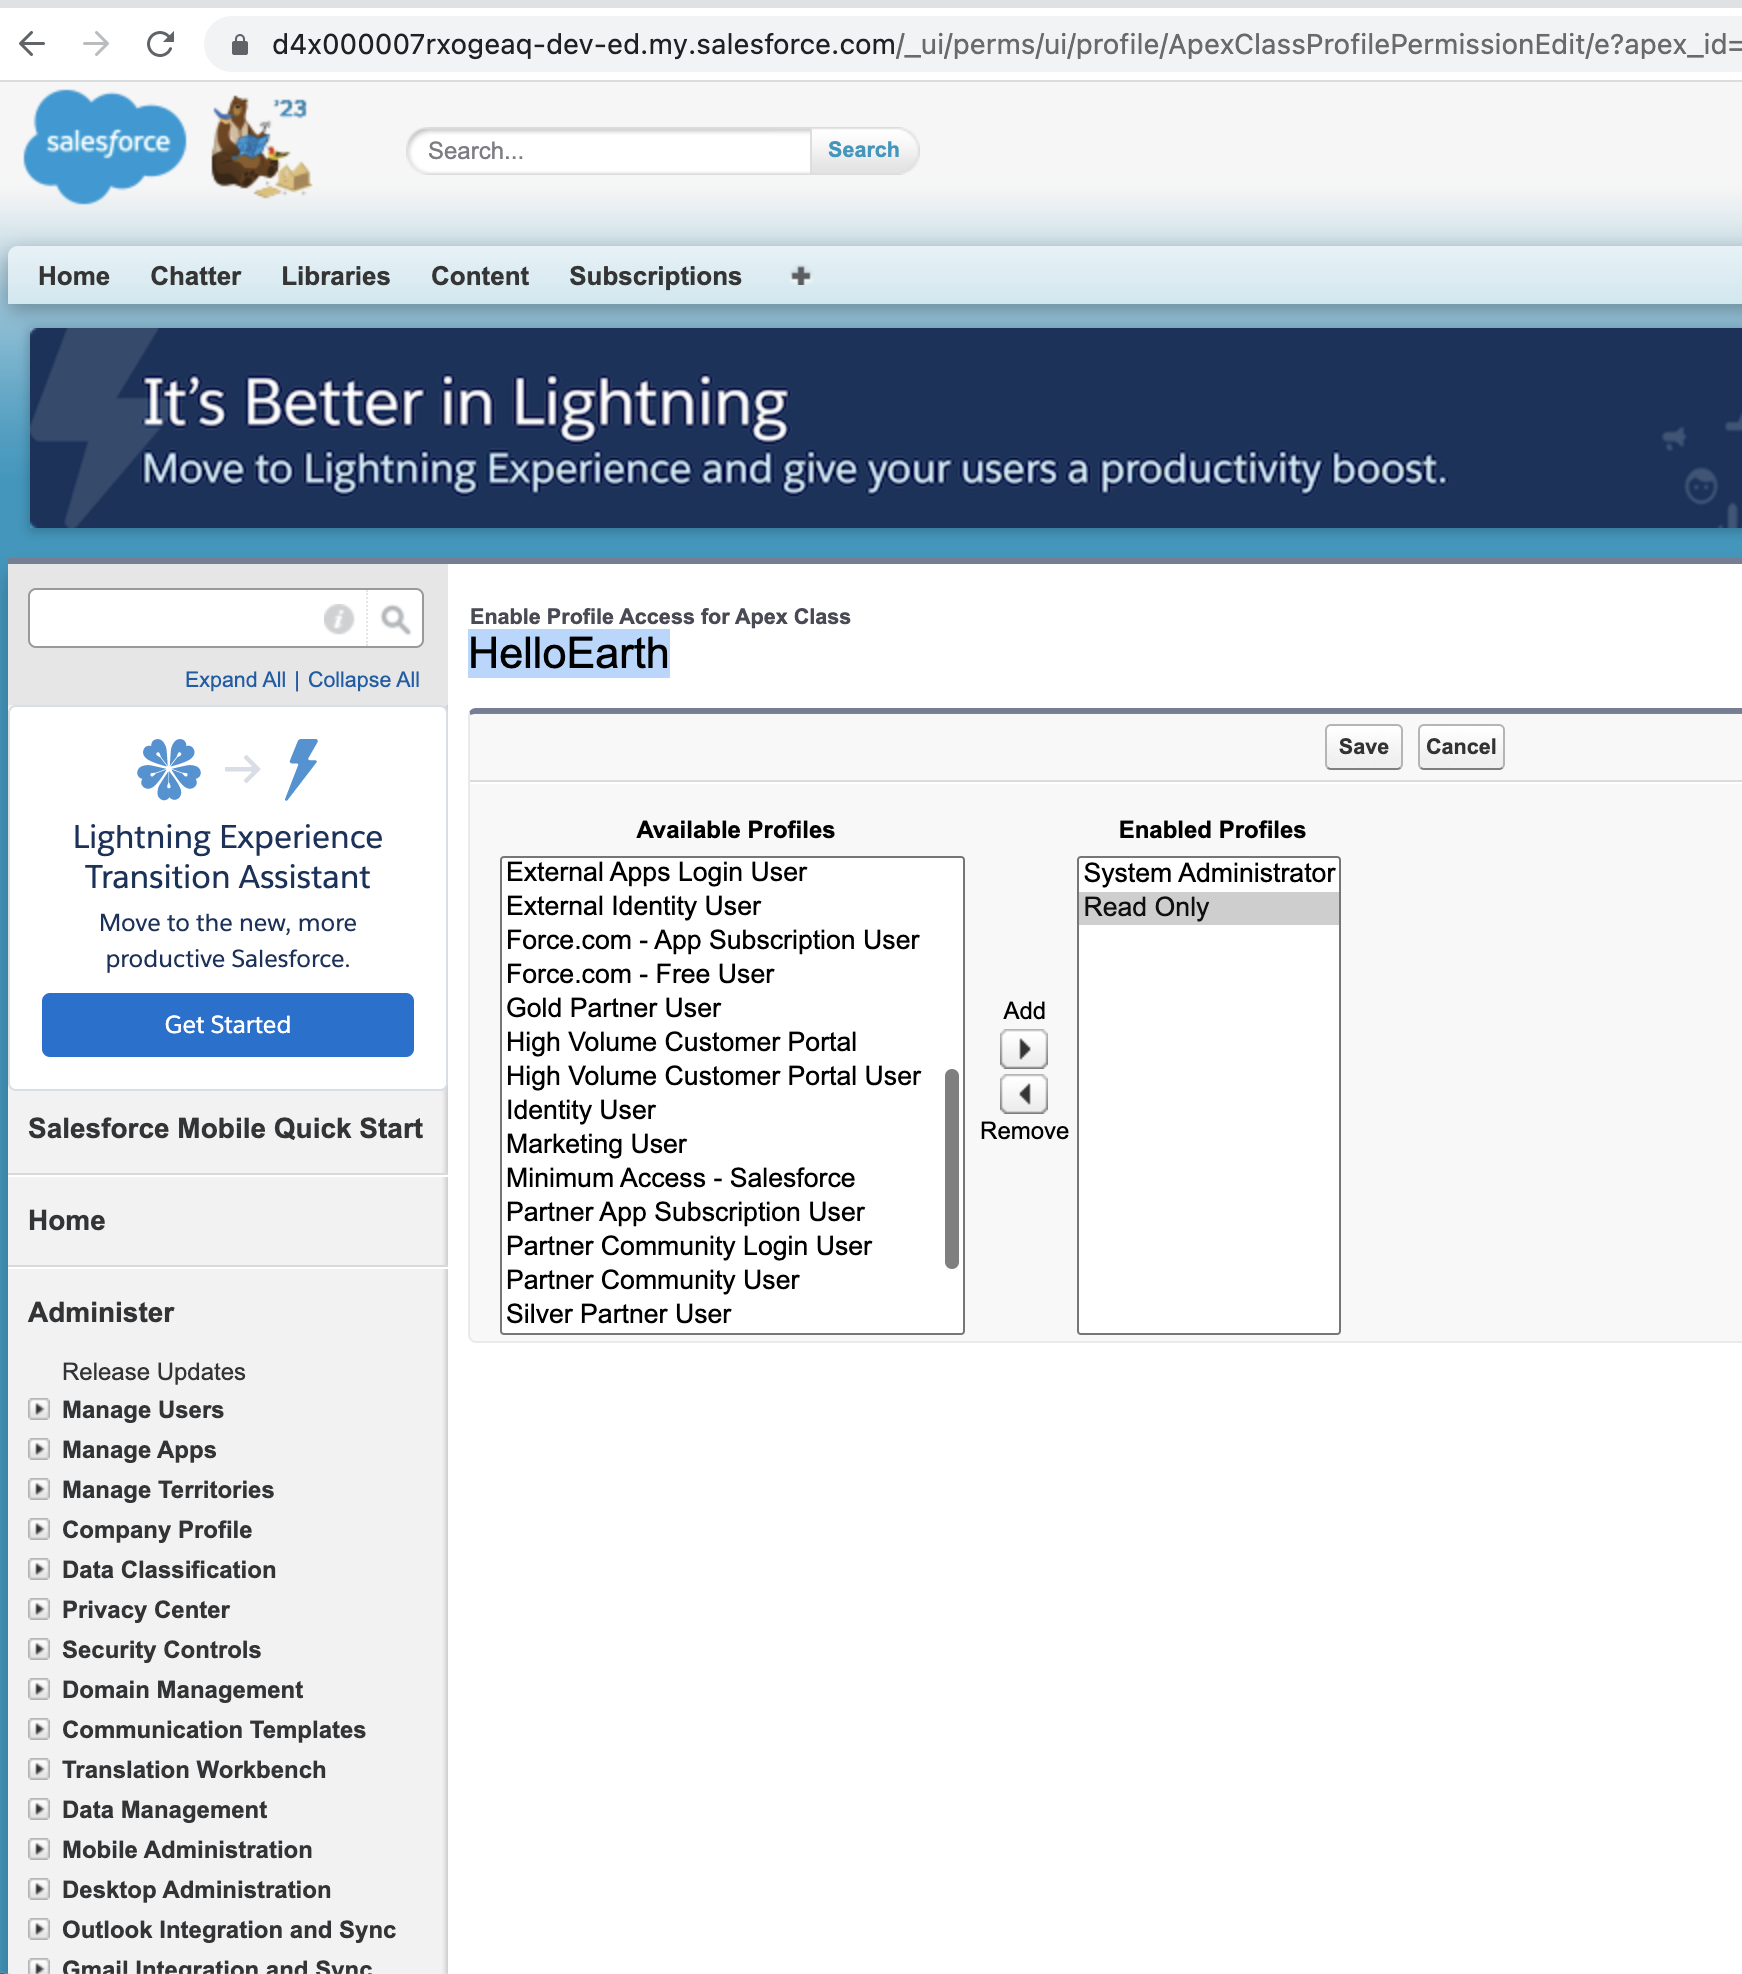Click the Collapse All link
Screen dimensions: 1742x1974
click(364, 680)
